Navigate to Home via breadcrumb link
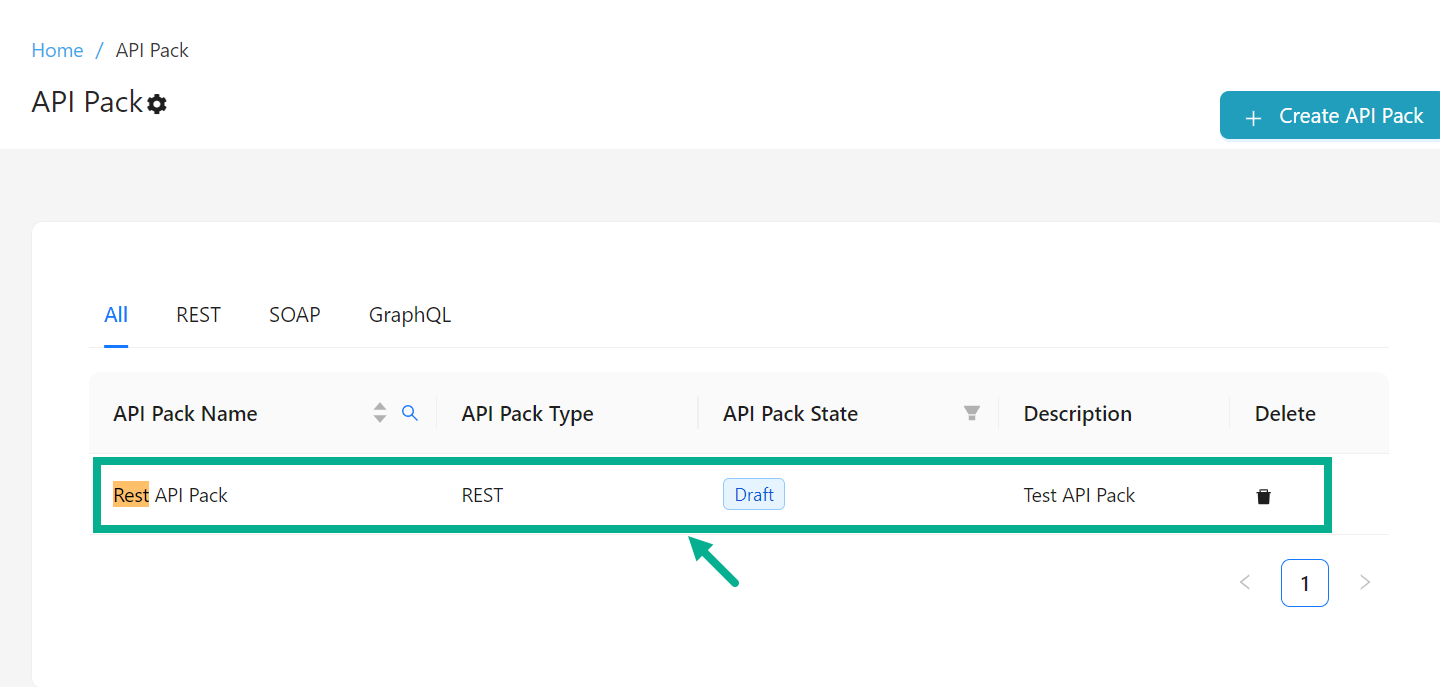The height and width of the screenshot is (687, 1440). 57,50
